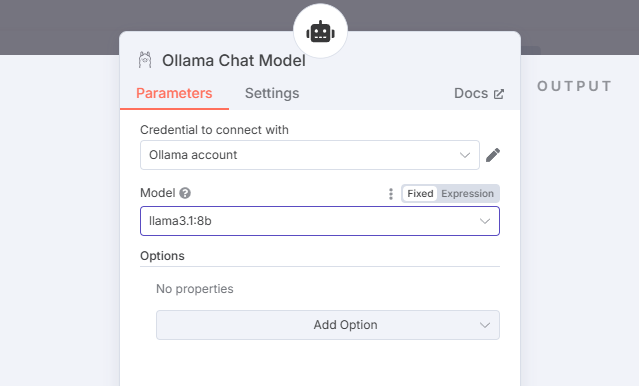The width and height of the screenshot is (639, 386).
Task: Click the robot icon above the panel
Action: point(320,31)
